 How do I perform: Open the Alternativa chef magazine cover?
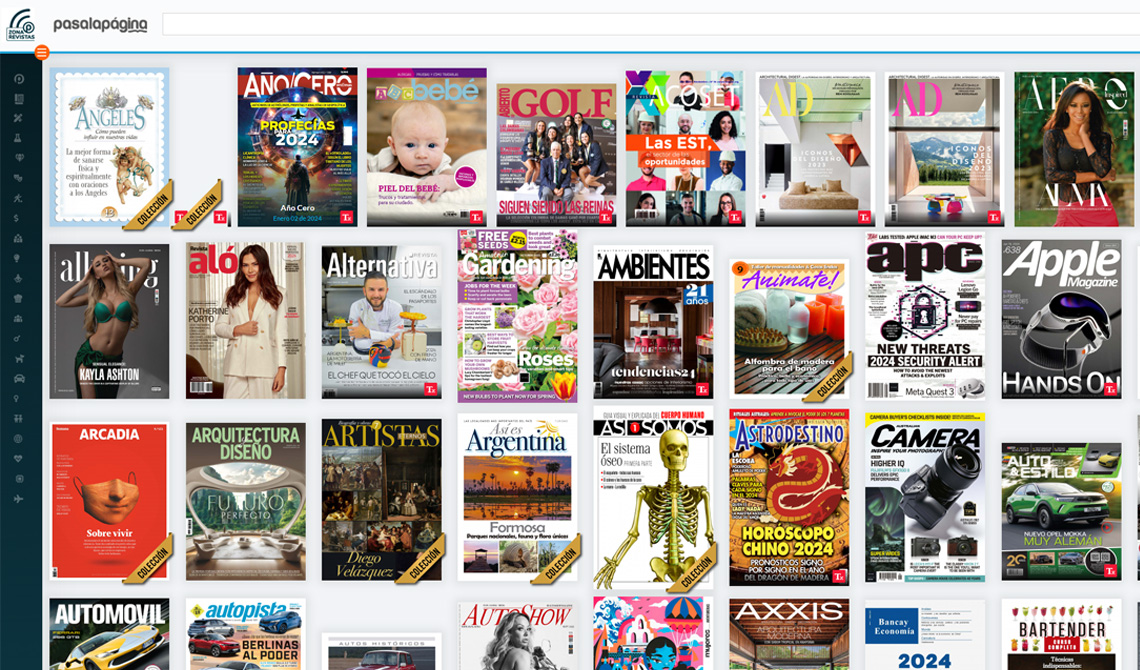382,322
